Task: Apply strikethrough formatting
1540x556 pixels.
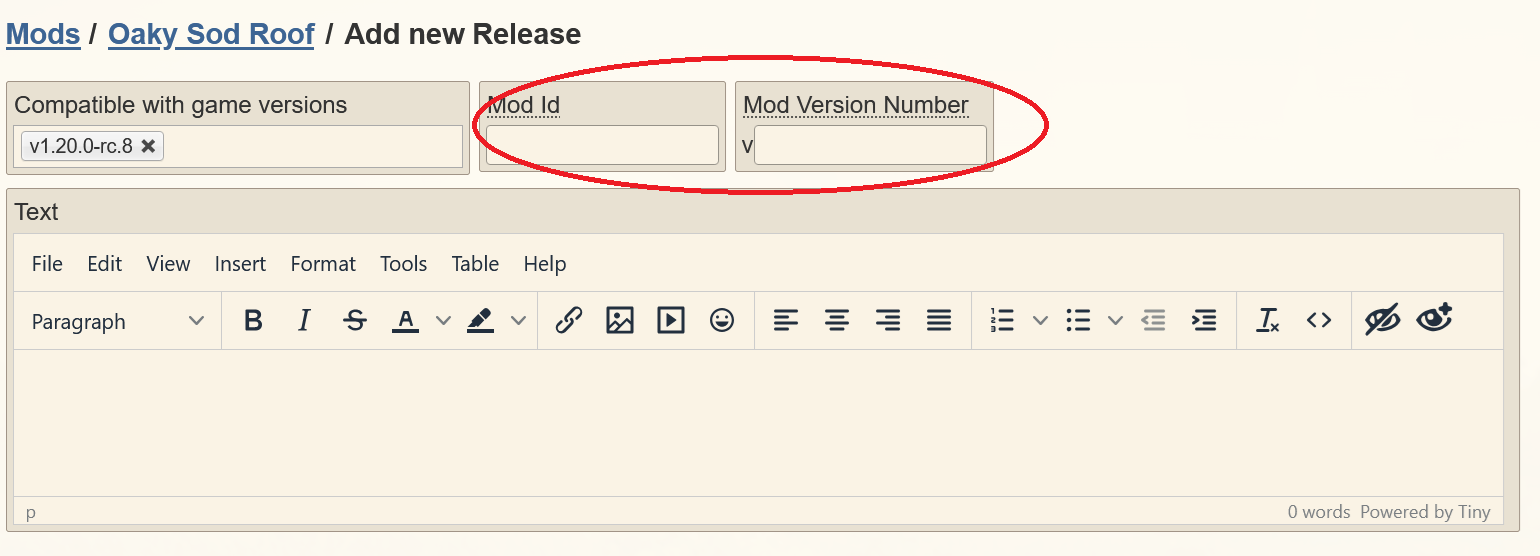Action: (x=354, y=321)
